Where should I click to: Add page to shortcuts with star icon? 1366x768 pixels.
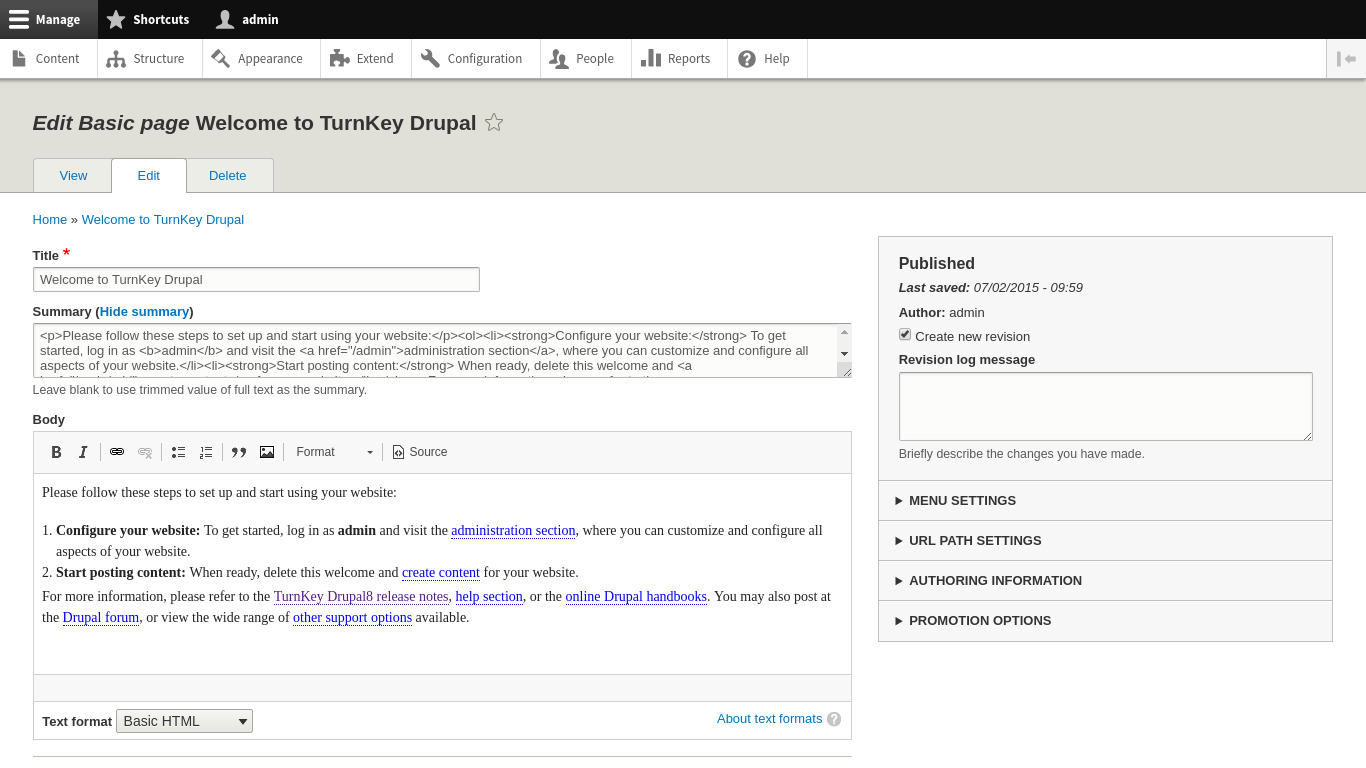click(x=494, y=123)
